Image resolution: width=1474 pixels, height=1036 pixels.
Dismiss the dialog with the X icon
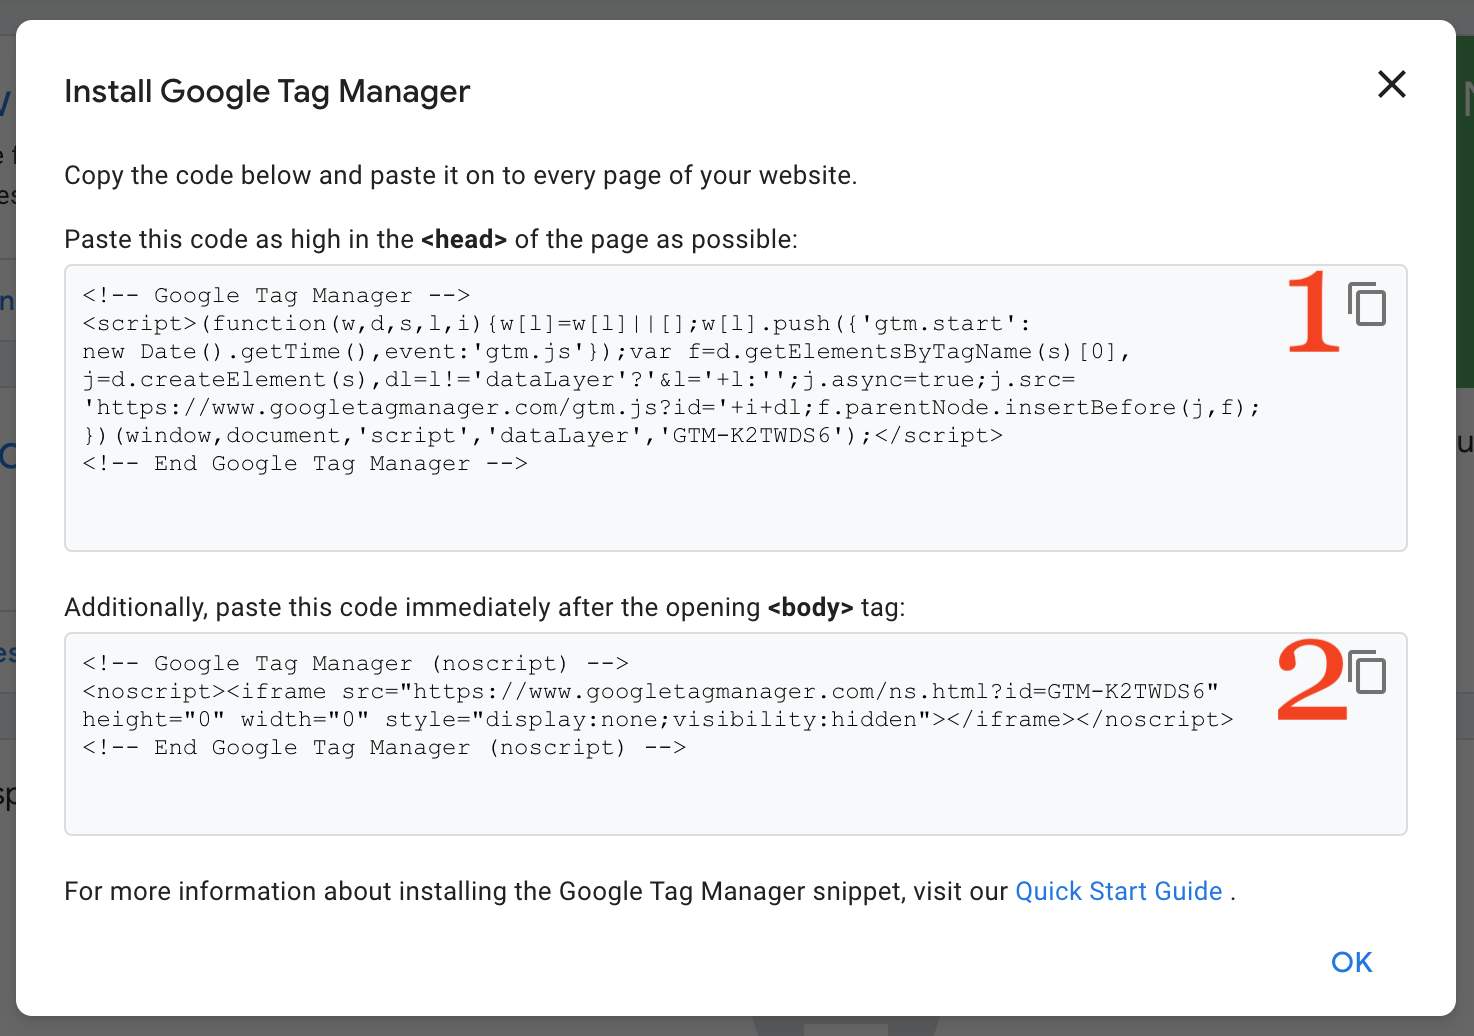click(1391, 85)
